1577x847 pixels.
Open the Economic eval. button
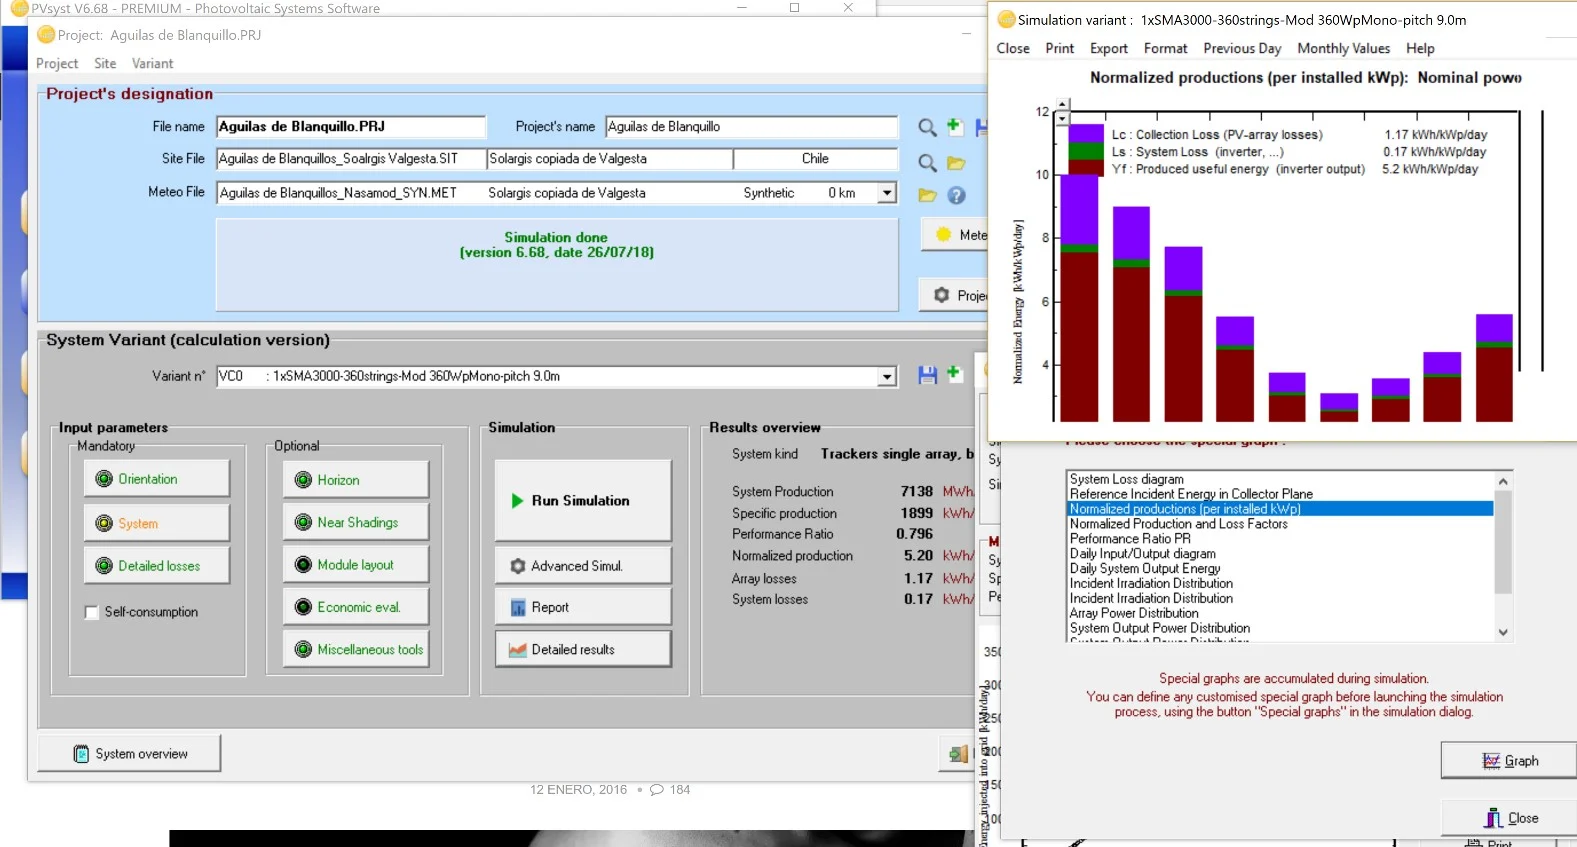[356, 607]
